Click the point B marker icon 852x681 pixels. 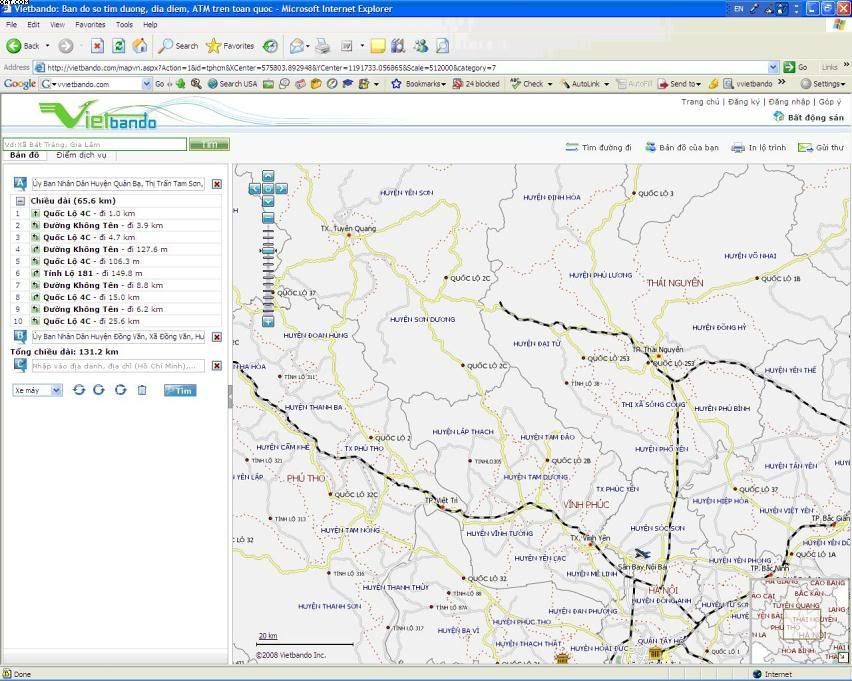[20, 337]
